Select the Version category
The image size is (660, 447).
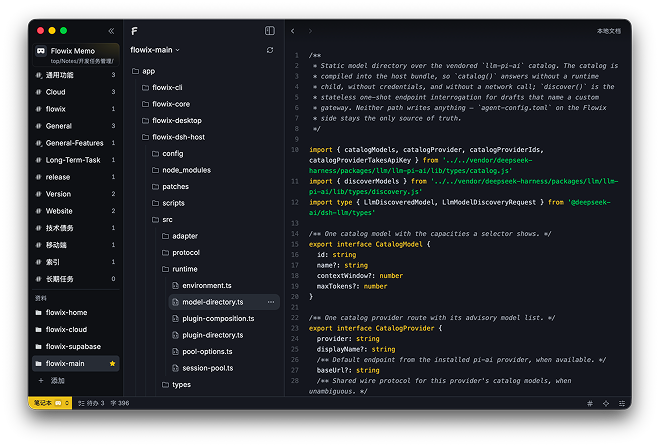[x=76, y=194]
